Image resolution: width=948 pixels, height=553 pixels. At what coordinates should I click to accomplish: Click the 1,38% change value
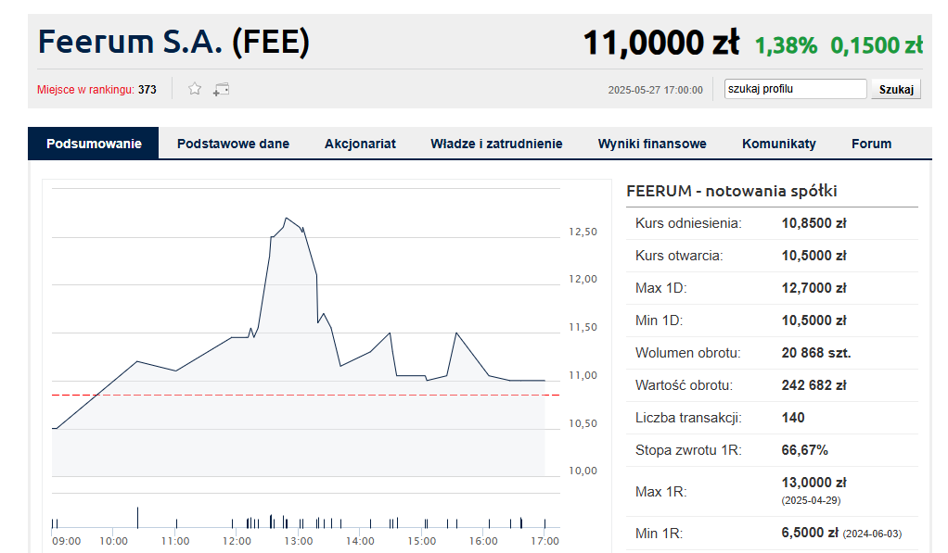point(785,45)
